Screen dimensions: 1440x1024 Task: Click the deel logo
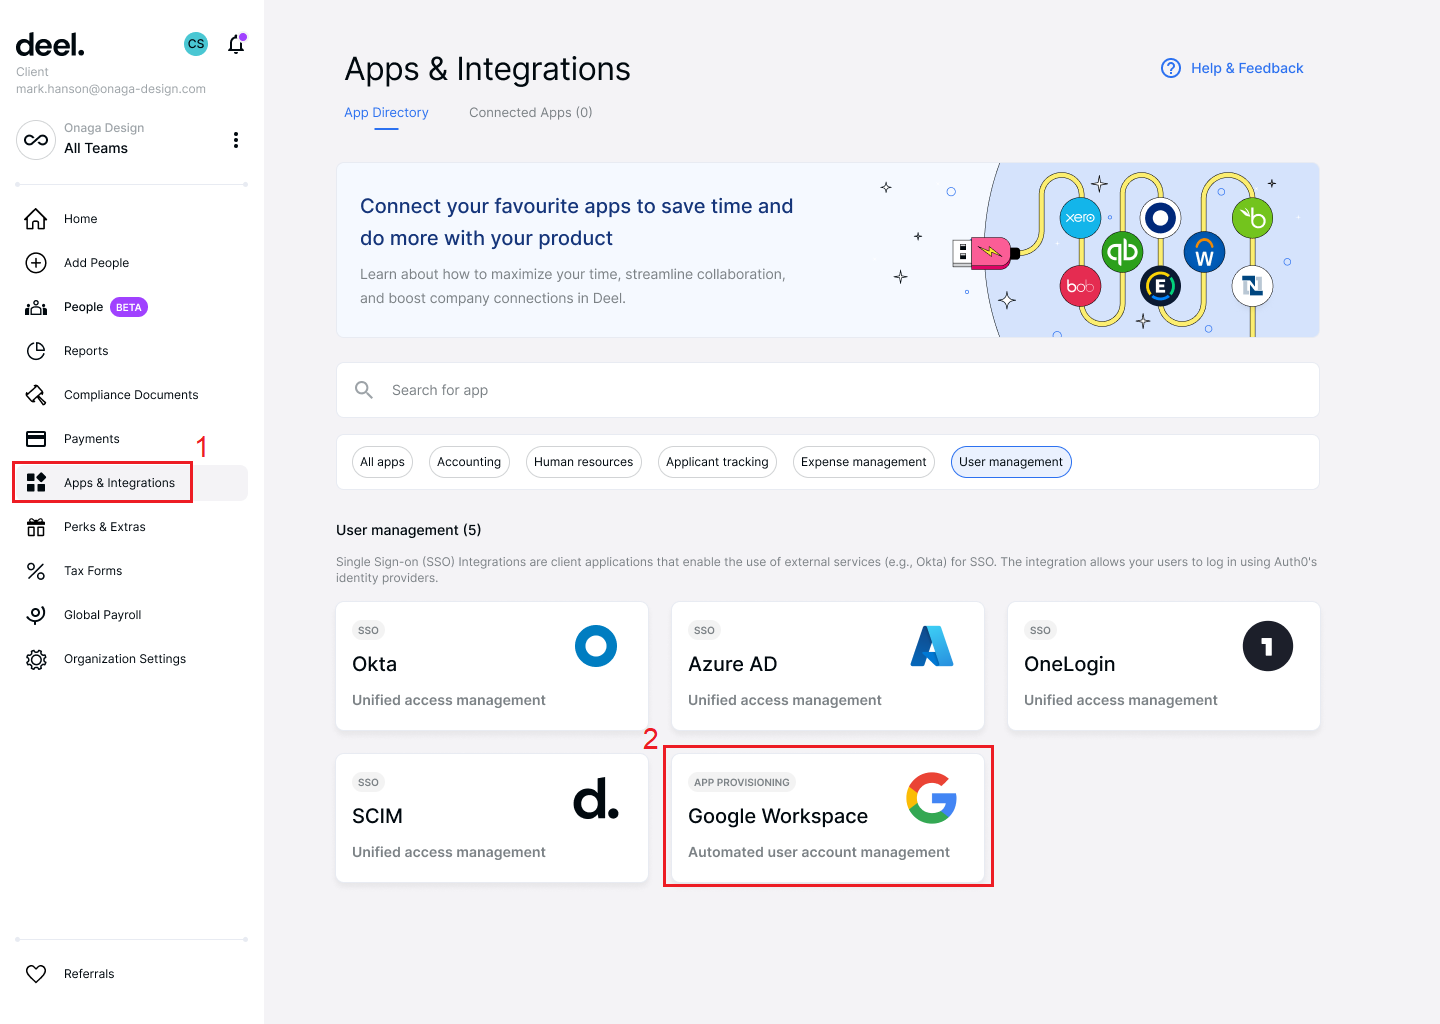[x=50, y=45]
